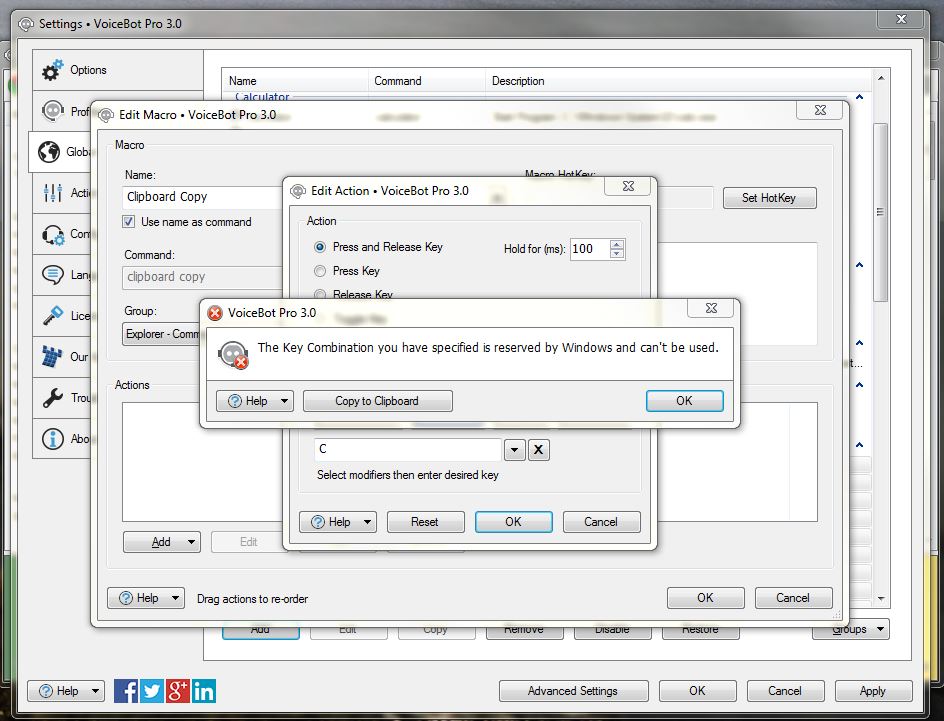Screen dimensions: 944x721
Task: Open Help dropdown in error dialog
Action: [x=255, y=401]
